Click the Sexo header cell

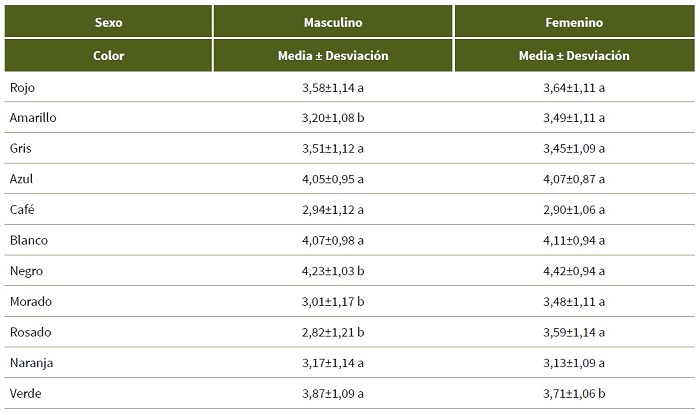pyautogui.click(x=108, y=22)
